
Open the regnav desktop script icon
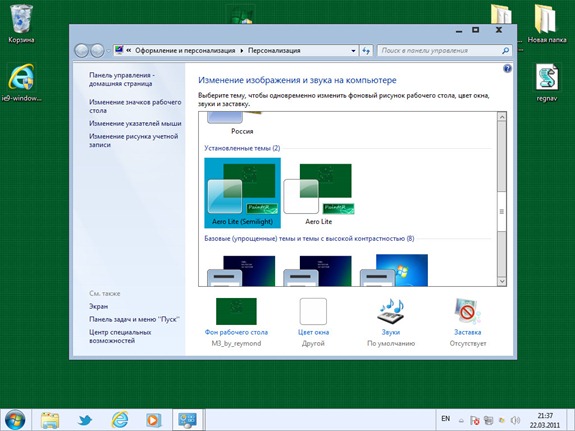click(x=546, y=82)
